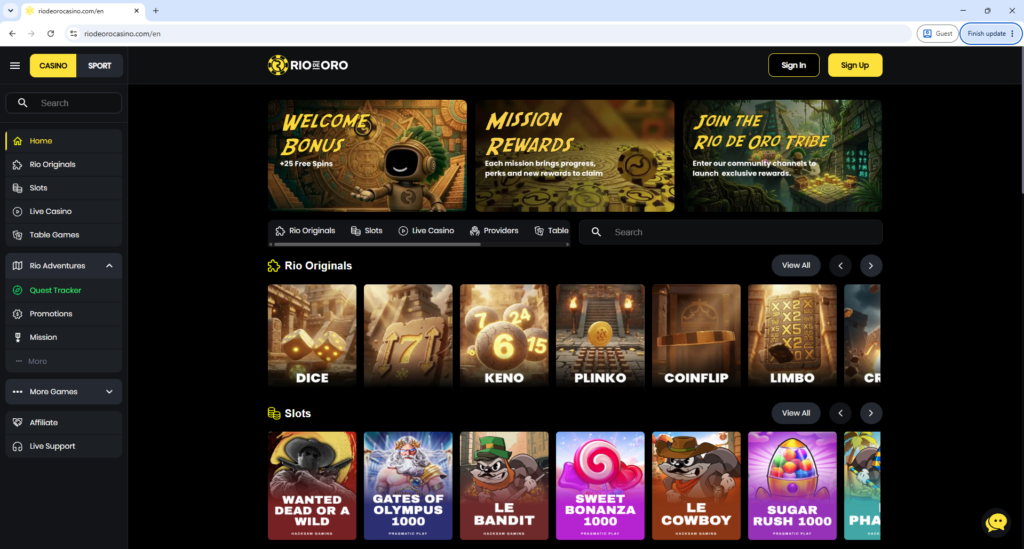This screenshot has height=549, width=1024.
Task: Click the Slots sidebar icon
Action: pos(18,188)
